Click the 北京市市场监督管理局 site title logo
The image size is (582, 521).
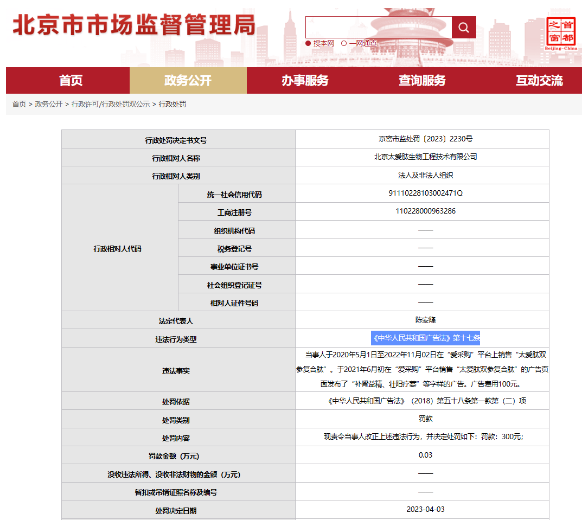(x=134, y=25)
